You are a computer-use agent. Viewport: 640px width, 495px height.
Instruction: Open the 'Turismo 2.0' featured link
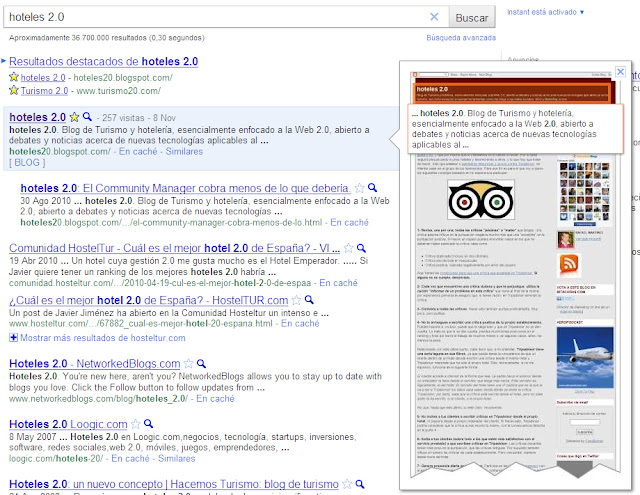[44, 91]
